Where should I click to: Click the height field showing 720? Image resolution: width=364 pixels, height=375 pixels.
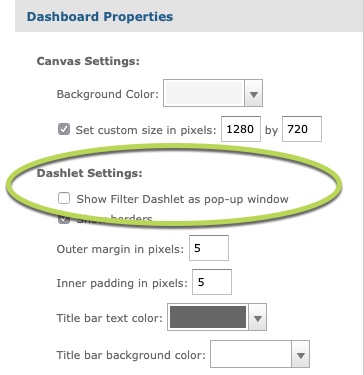click(x=302, y=129)
